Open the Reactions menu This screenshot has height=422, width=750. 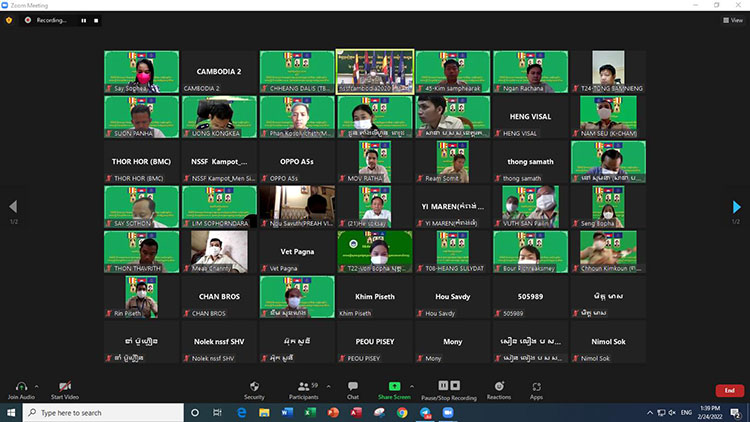497,386
